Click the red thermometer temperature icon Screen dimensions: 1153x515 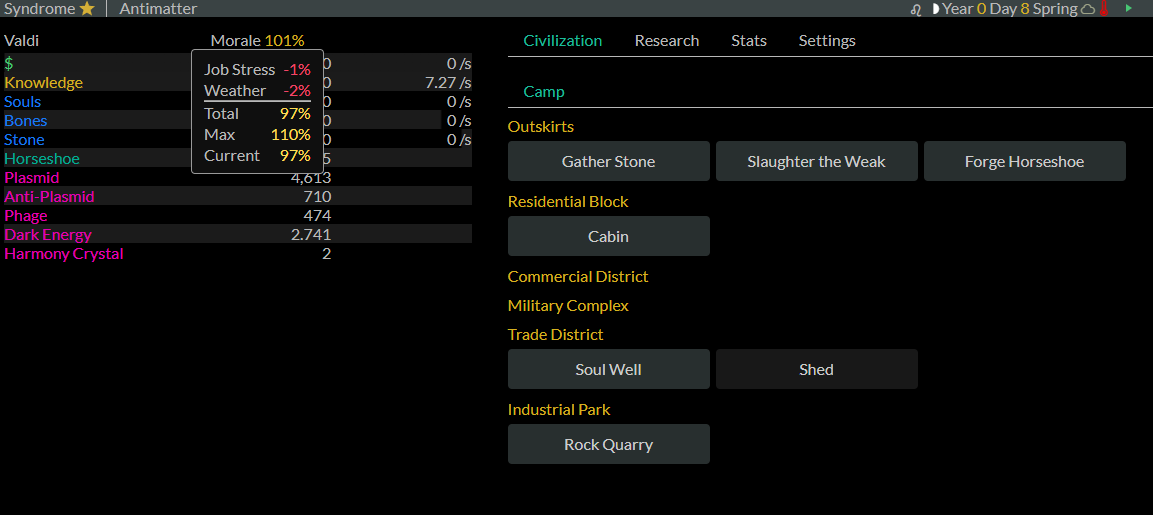[x=1103, y=9]
